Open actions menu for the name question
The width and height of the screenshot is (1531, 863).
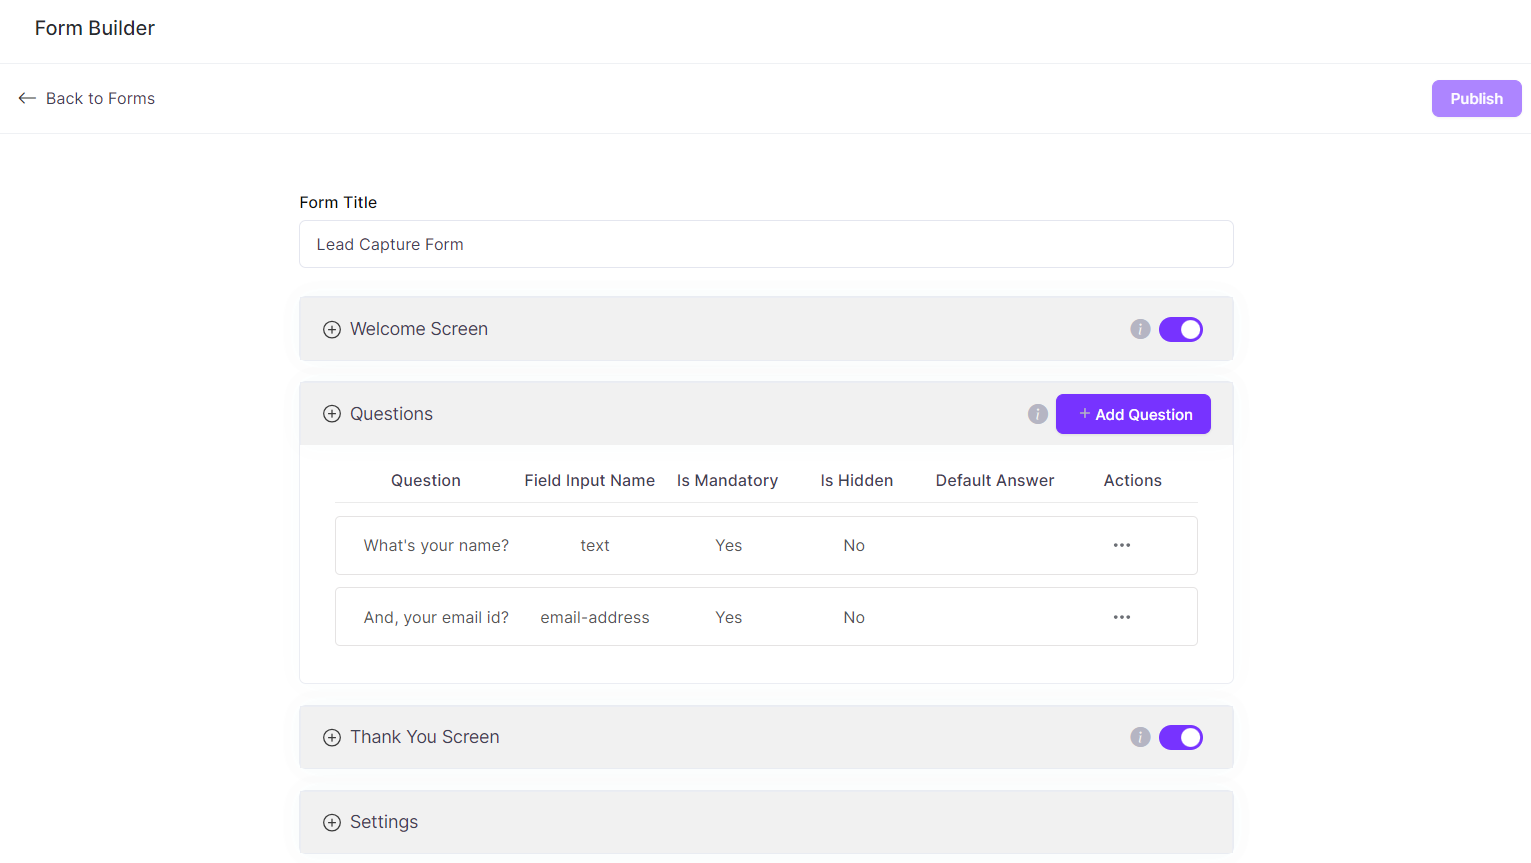1121,545
